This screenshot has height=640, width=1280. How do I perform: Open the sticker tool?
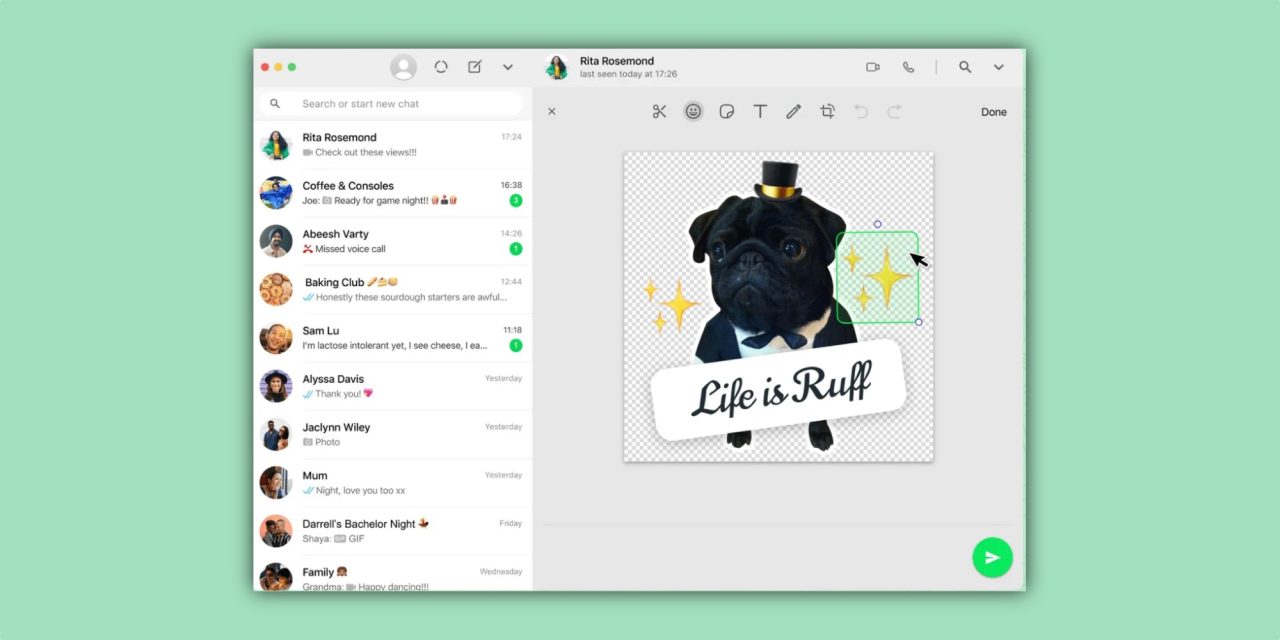(727, 112)
